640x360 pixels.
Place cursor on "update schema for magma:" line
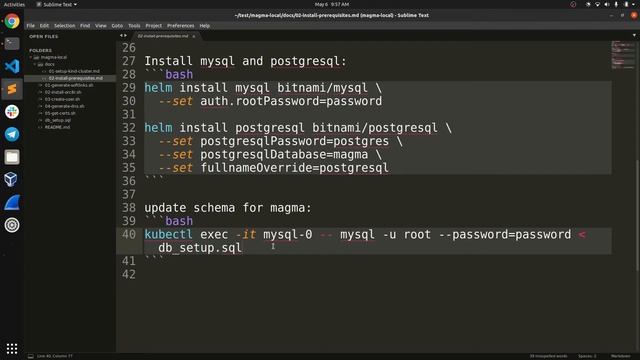(x=227, y=208)
